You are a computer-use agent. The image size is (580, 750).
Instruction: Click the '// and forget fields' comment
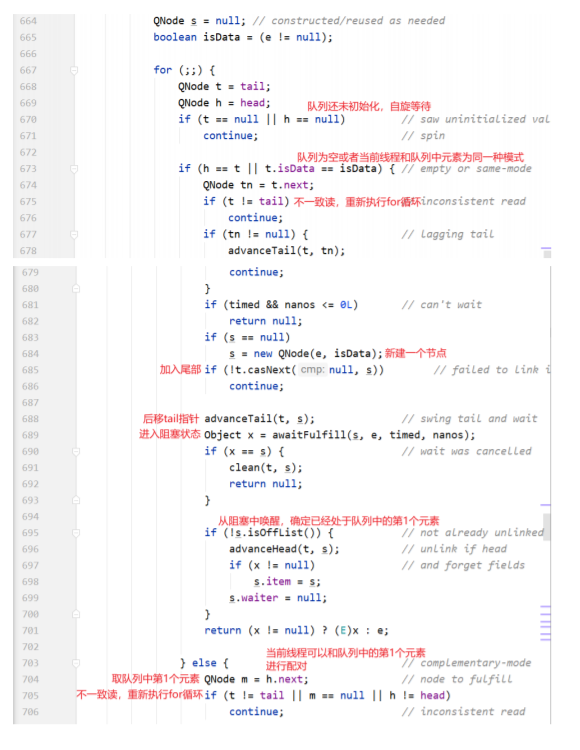click(463, 565)
